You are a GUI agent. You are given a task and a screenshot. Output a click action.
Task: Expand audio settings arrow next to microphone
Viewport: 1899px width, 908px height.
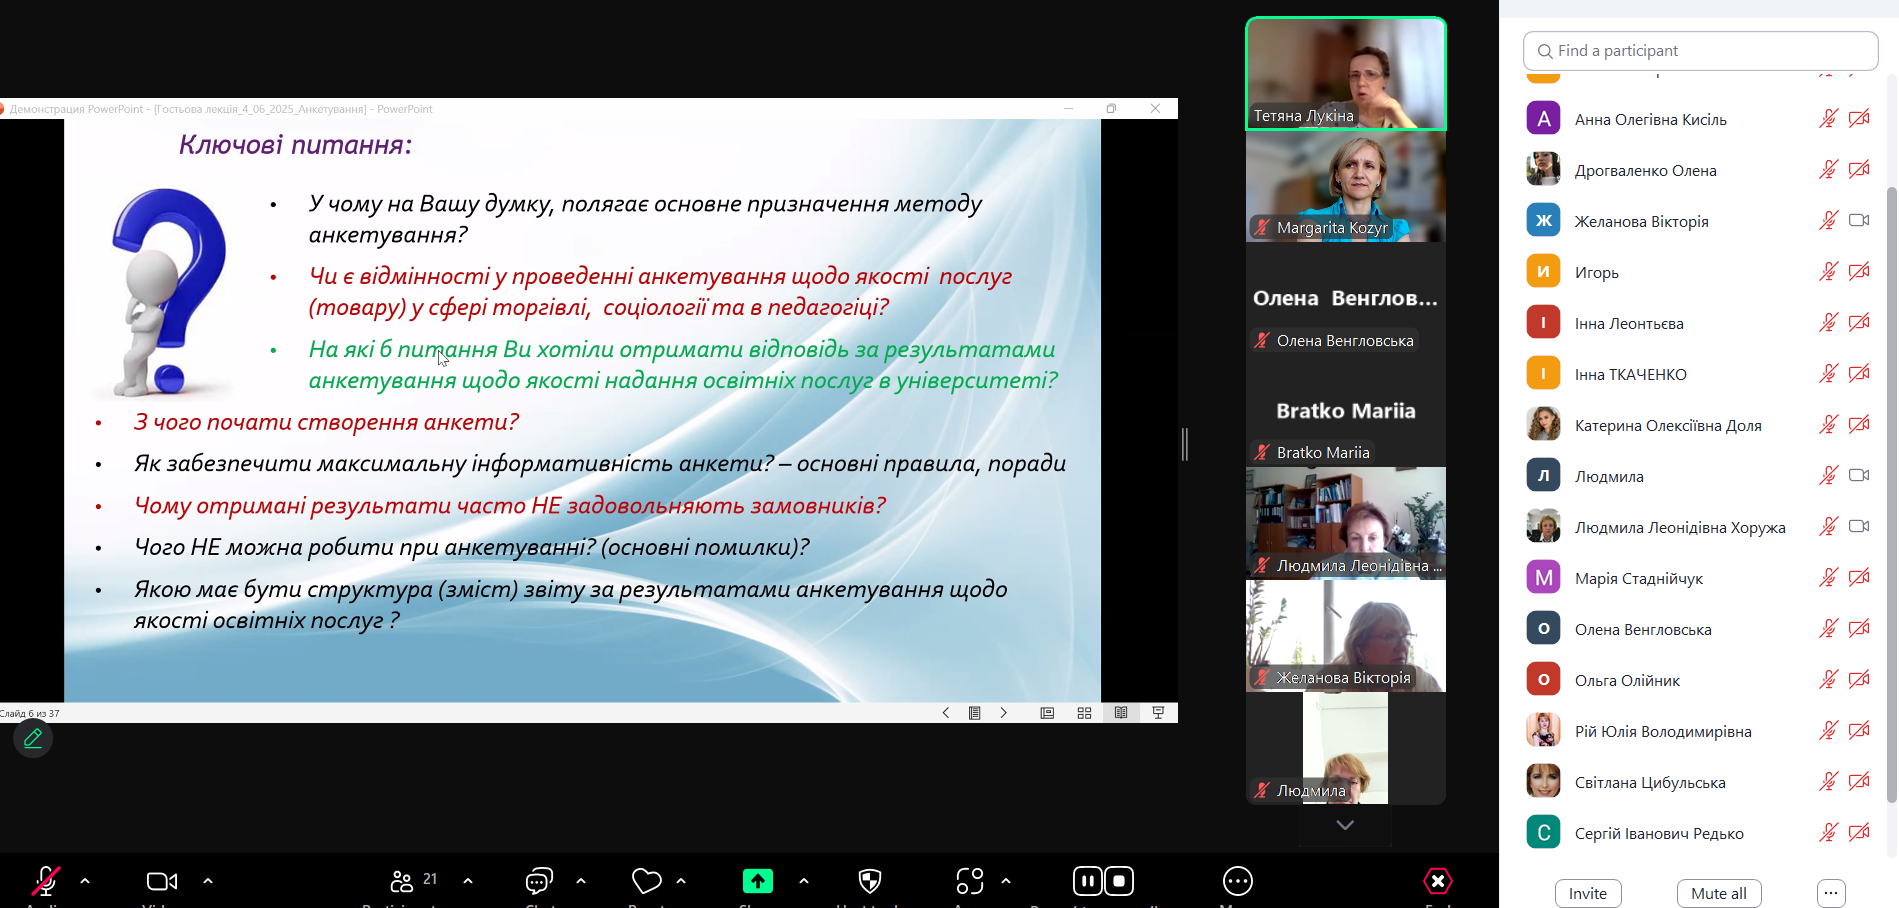coord(85,881)
